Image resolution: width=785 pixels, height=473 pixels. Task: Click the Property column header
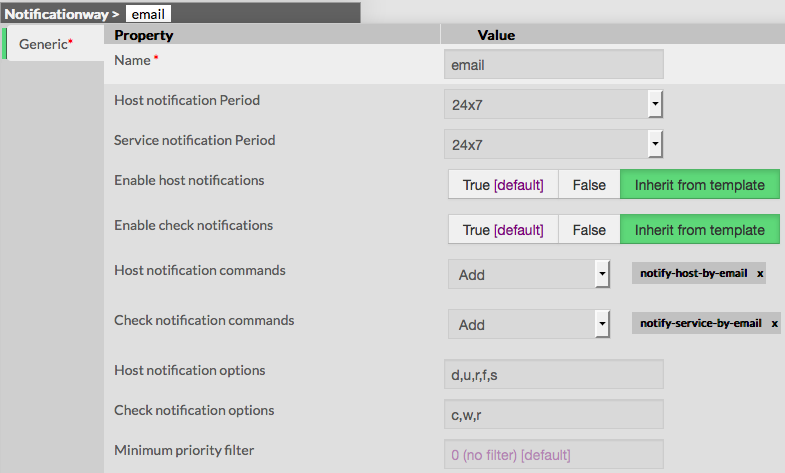coord(144,35)
